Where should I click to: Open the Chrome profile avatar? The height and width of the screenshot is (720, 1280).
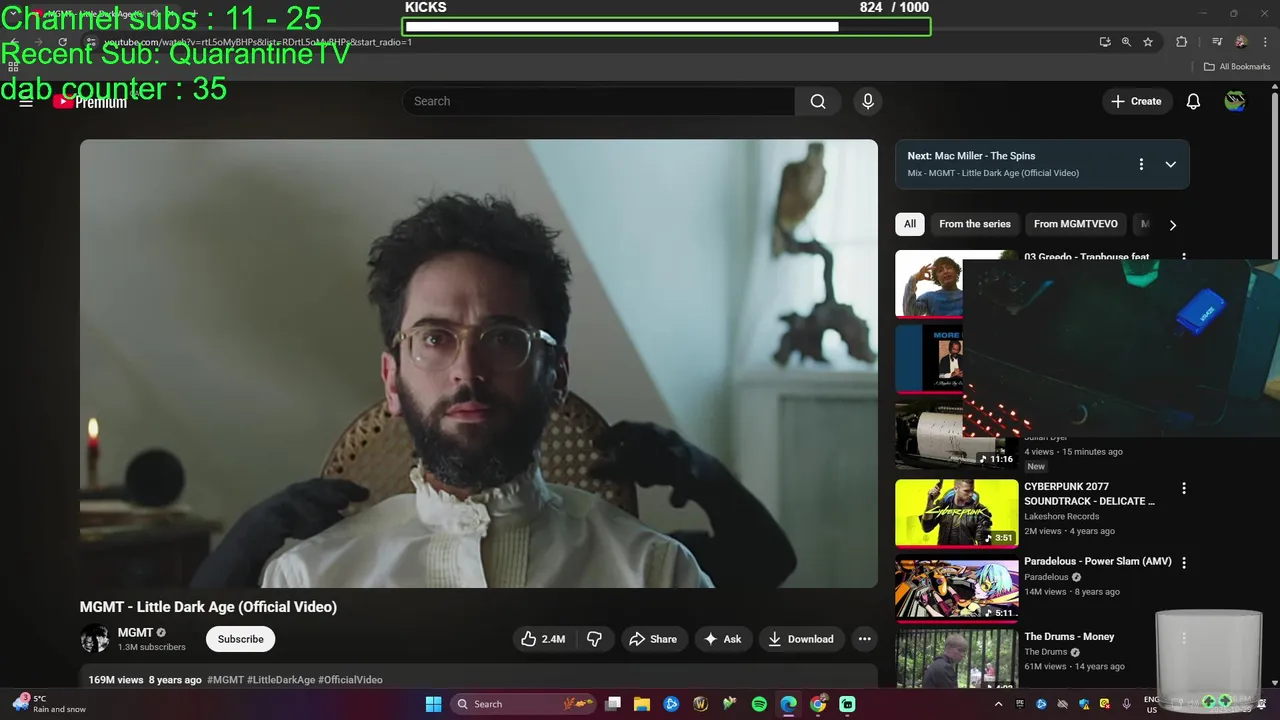[x=1241, y=42]
